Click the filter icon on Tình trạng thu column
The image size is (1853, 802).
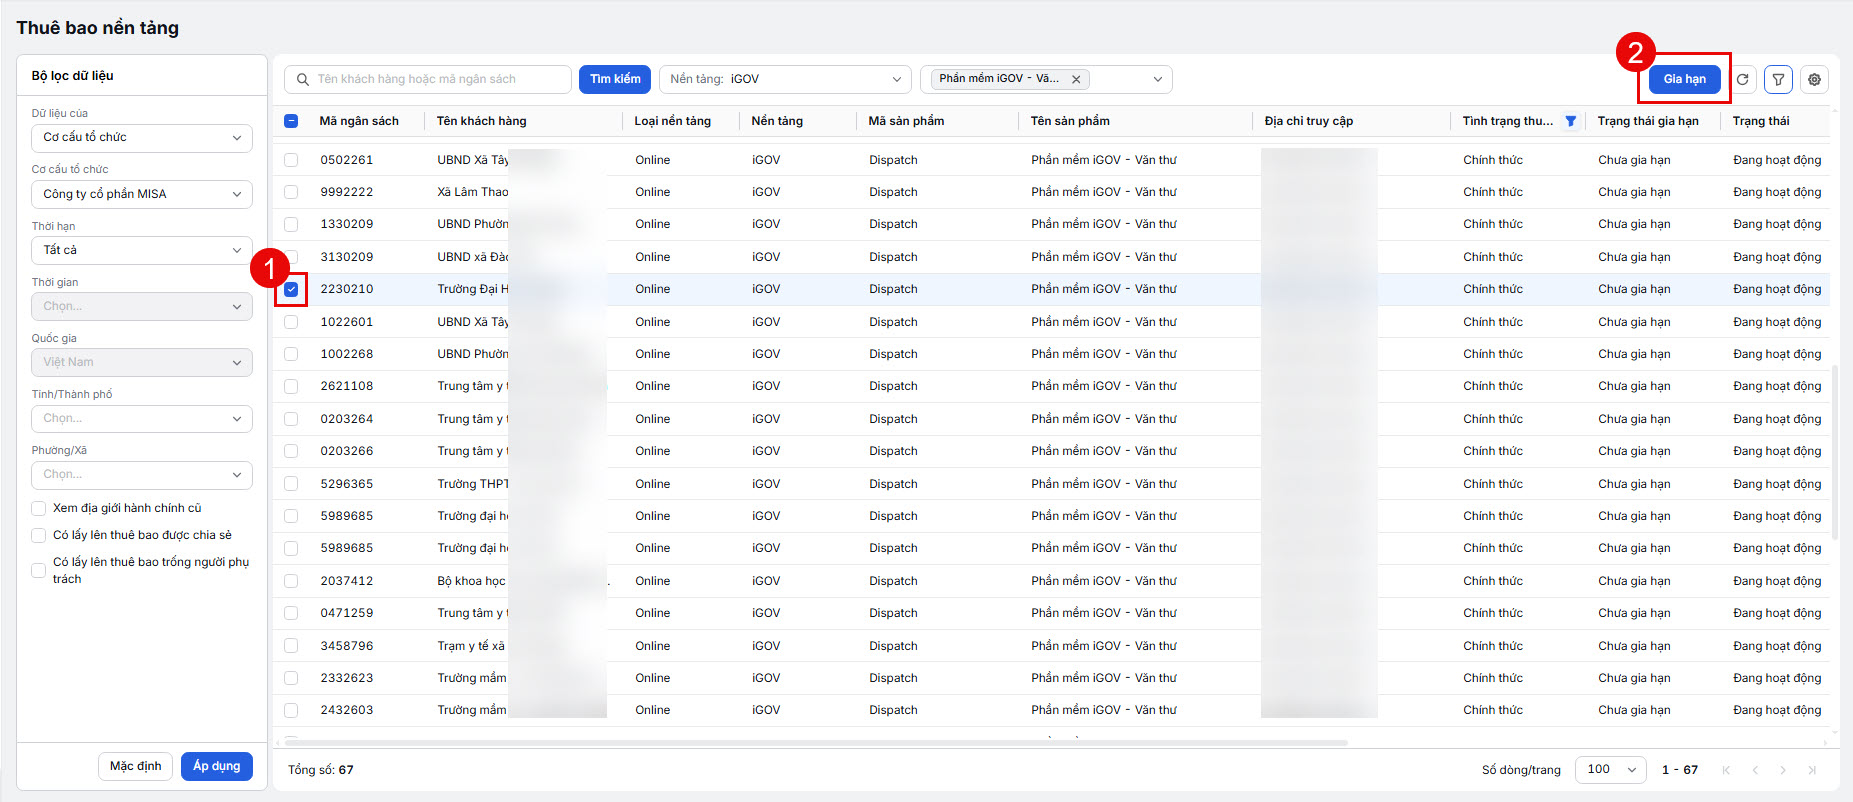(1570, 121)
